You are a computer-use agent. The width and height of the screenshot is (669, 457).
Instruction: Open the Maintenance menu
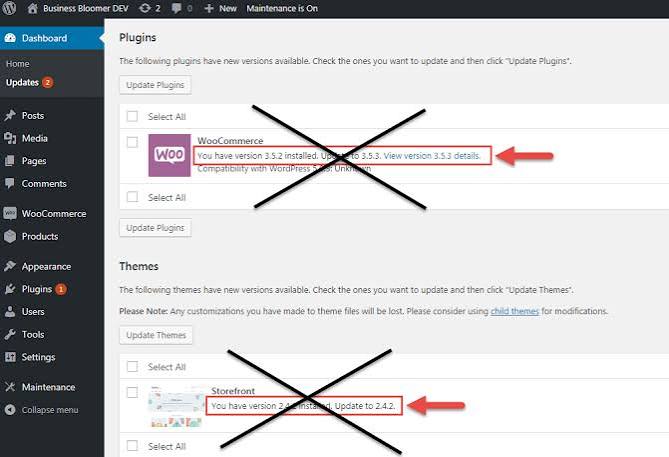point(48,387)
